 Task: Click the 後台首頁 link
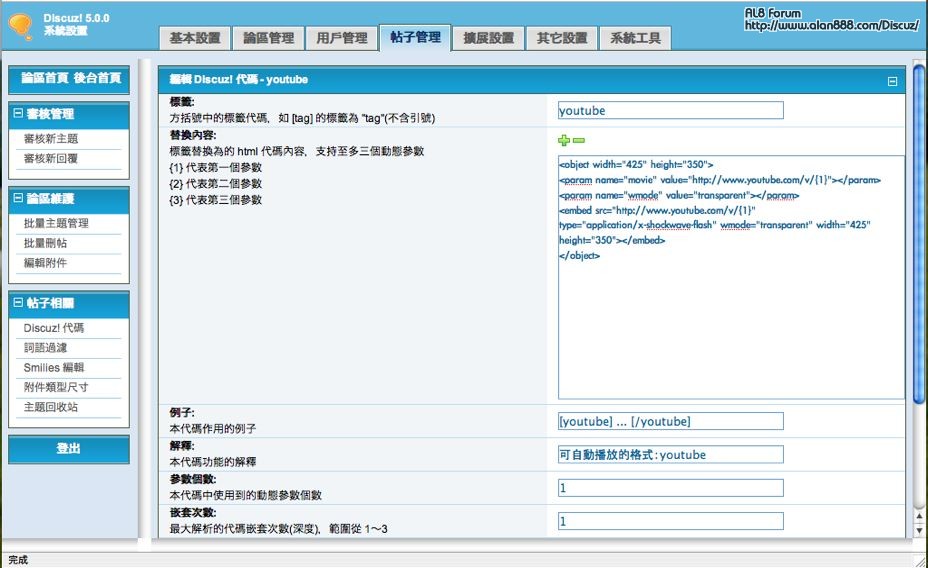98,78
